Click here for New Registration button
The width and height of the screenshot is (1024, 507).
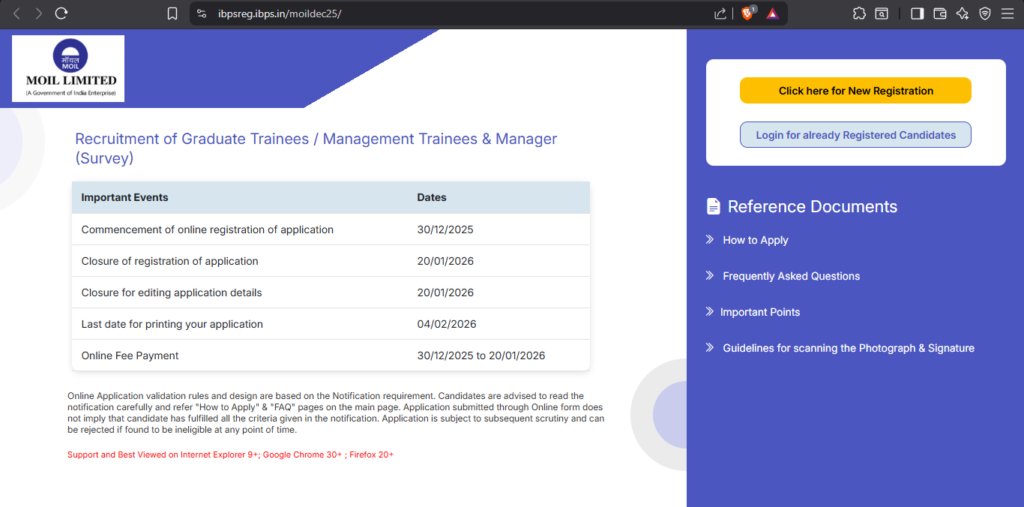click(855, 91)
